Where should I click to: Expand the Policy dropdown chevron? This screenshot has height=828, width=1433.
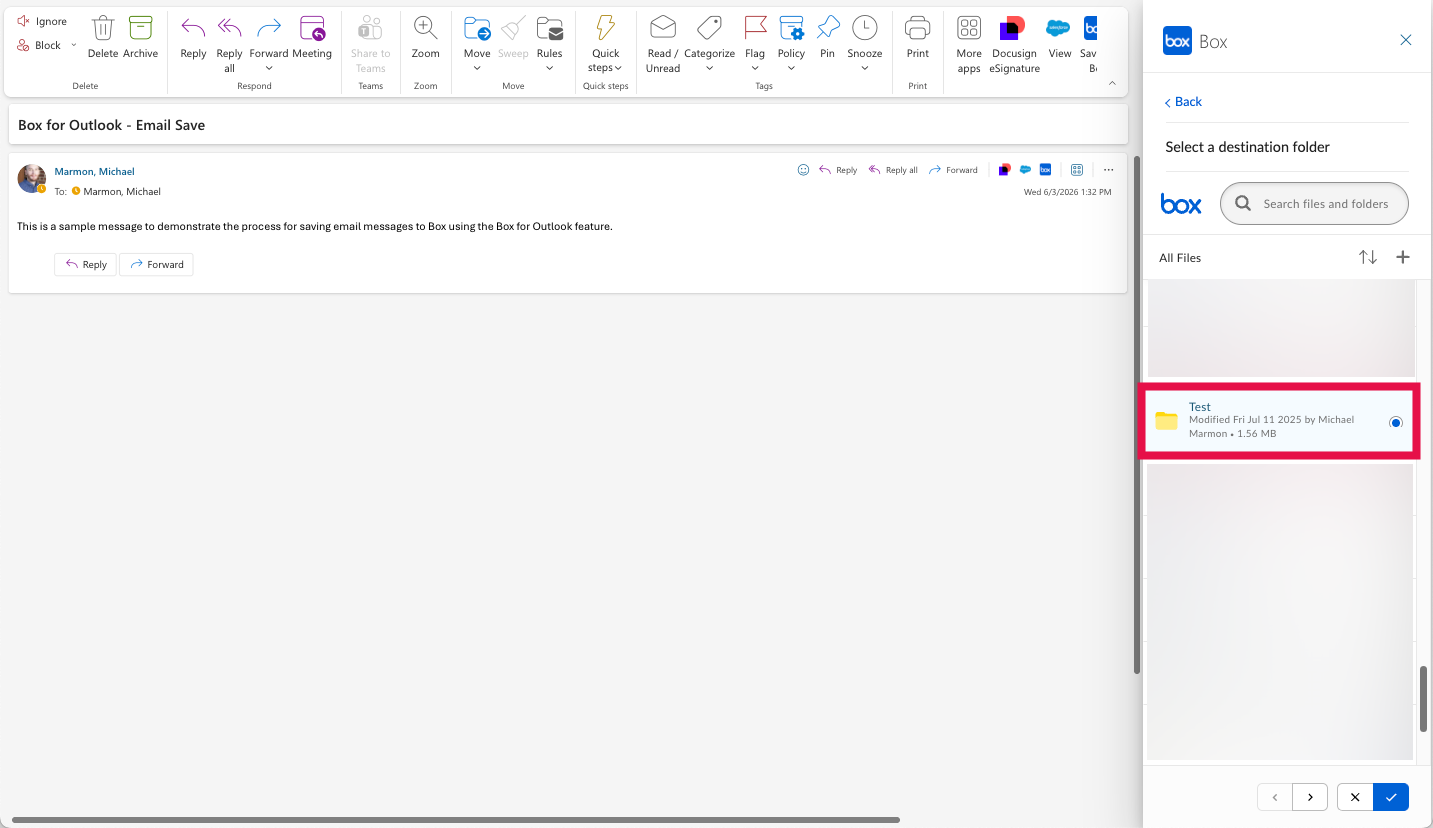pyautogui.click(x=791, y=68)
